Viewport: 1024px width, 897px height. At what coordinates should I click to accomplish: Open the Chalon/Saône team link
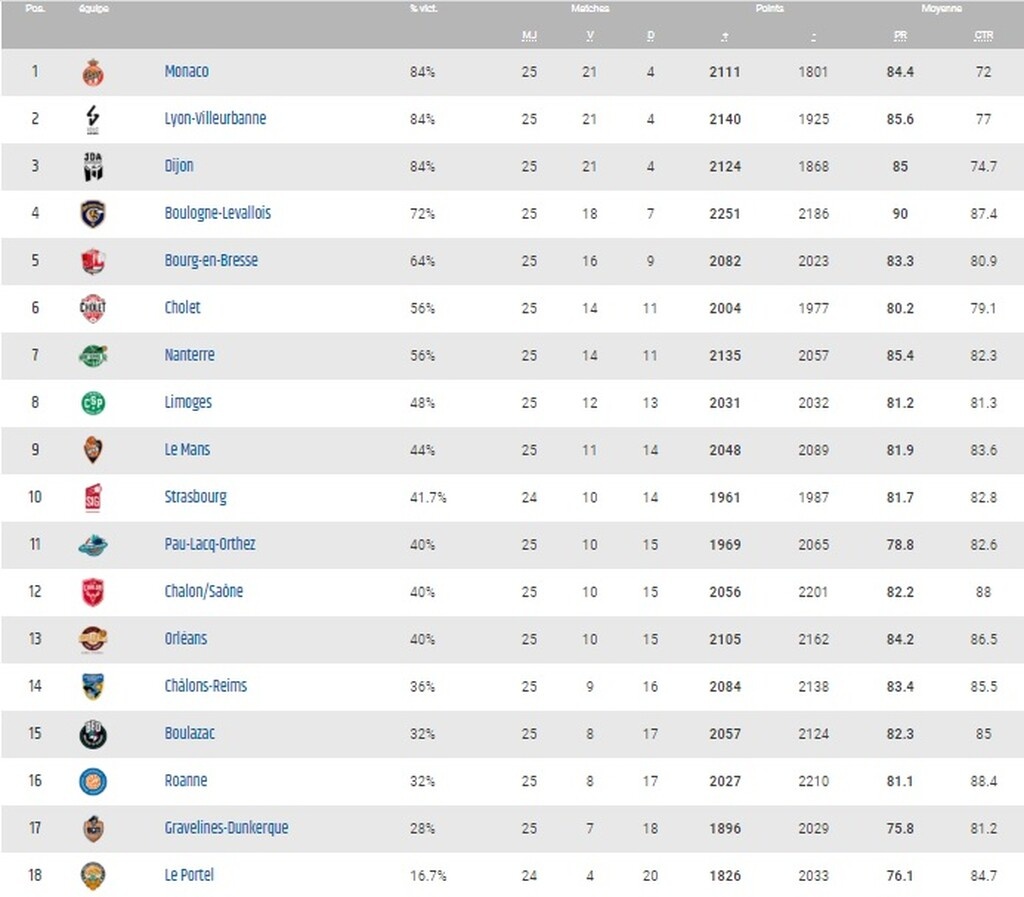pyautogui.click(x=203, y=591)
